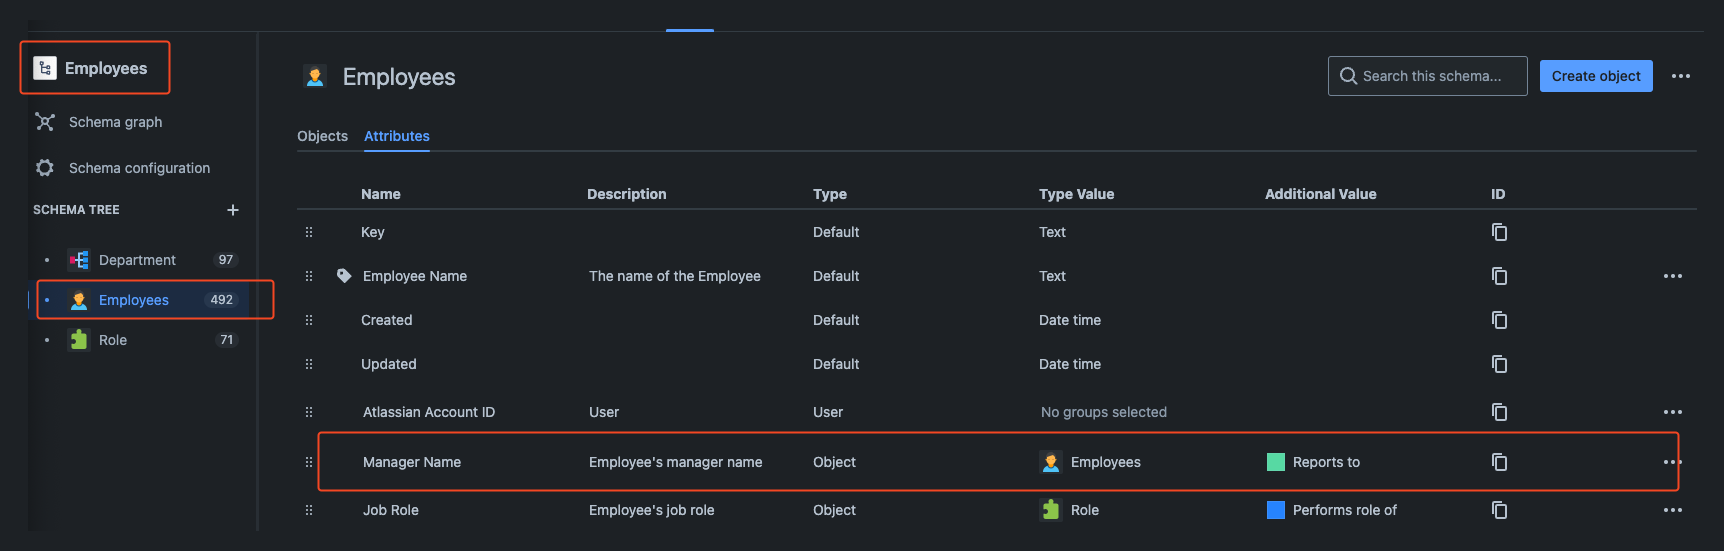Open actions menu for Atlassian Account ID row

pyautogui.click(x=1673, y=412)
